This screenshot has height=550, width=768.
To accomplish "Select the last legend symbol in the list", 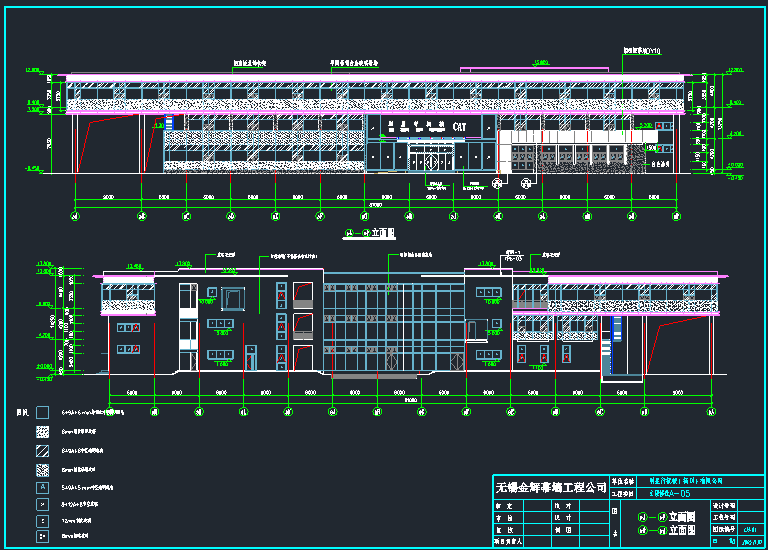I will (x=43, y=536).
